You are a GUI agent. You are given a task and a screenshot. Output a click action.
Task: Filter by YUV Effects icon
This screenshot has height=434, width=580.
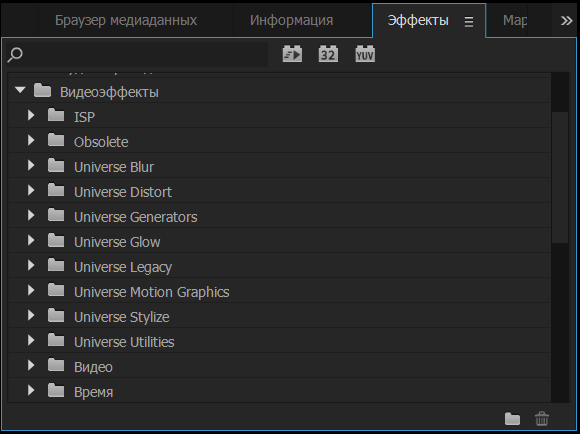pos(365,54)
